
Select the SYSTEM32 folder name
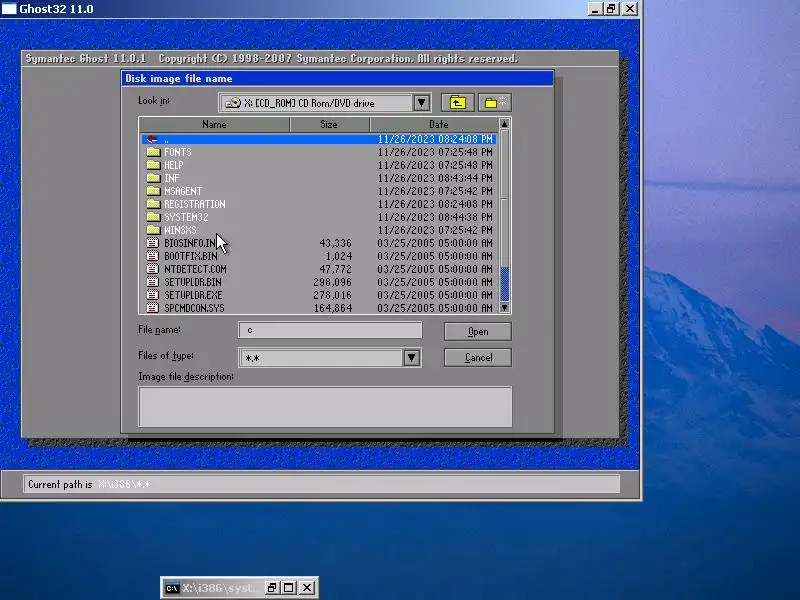[186, 217]
